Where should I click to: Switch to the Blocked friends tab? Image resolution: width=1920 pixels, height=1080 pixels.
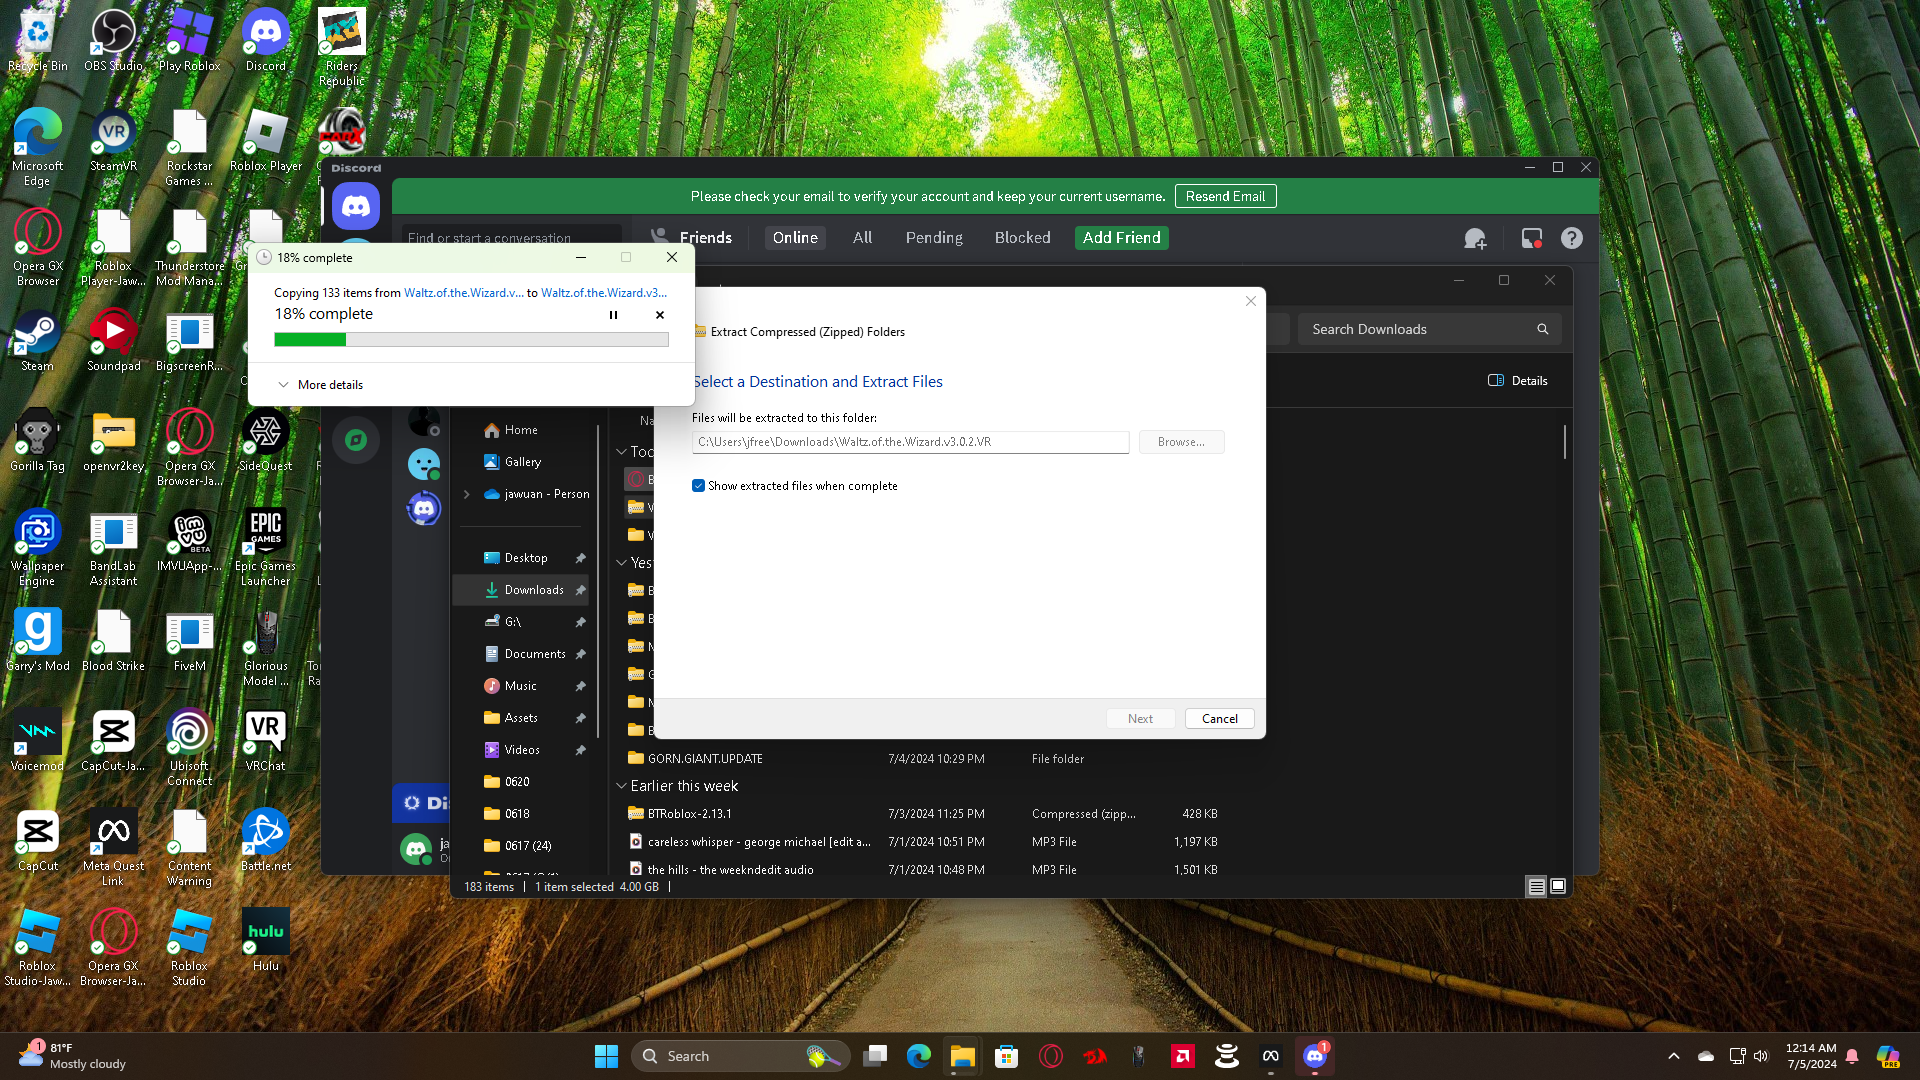(x=1022, y=238)
